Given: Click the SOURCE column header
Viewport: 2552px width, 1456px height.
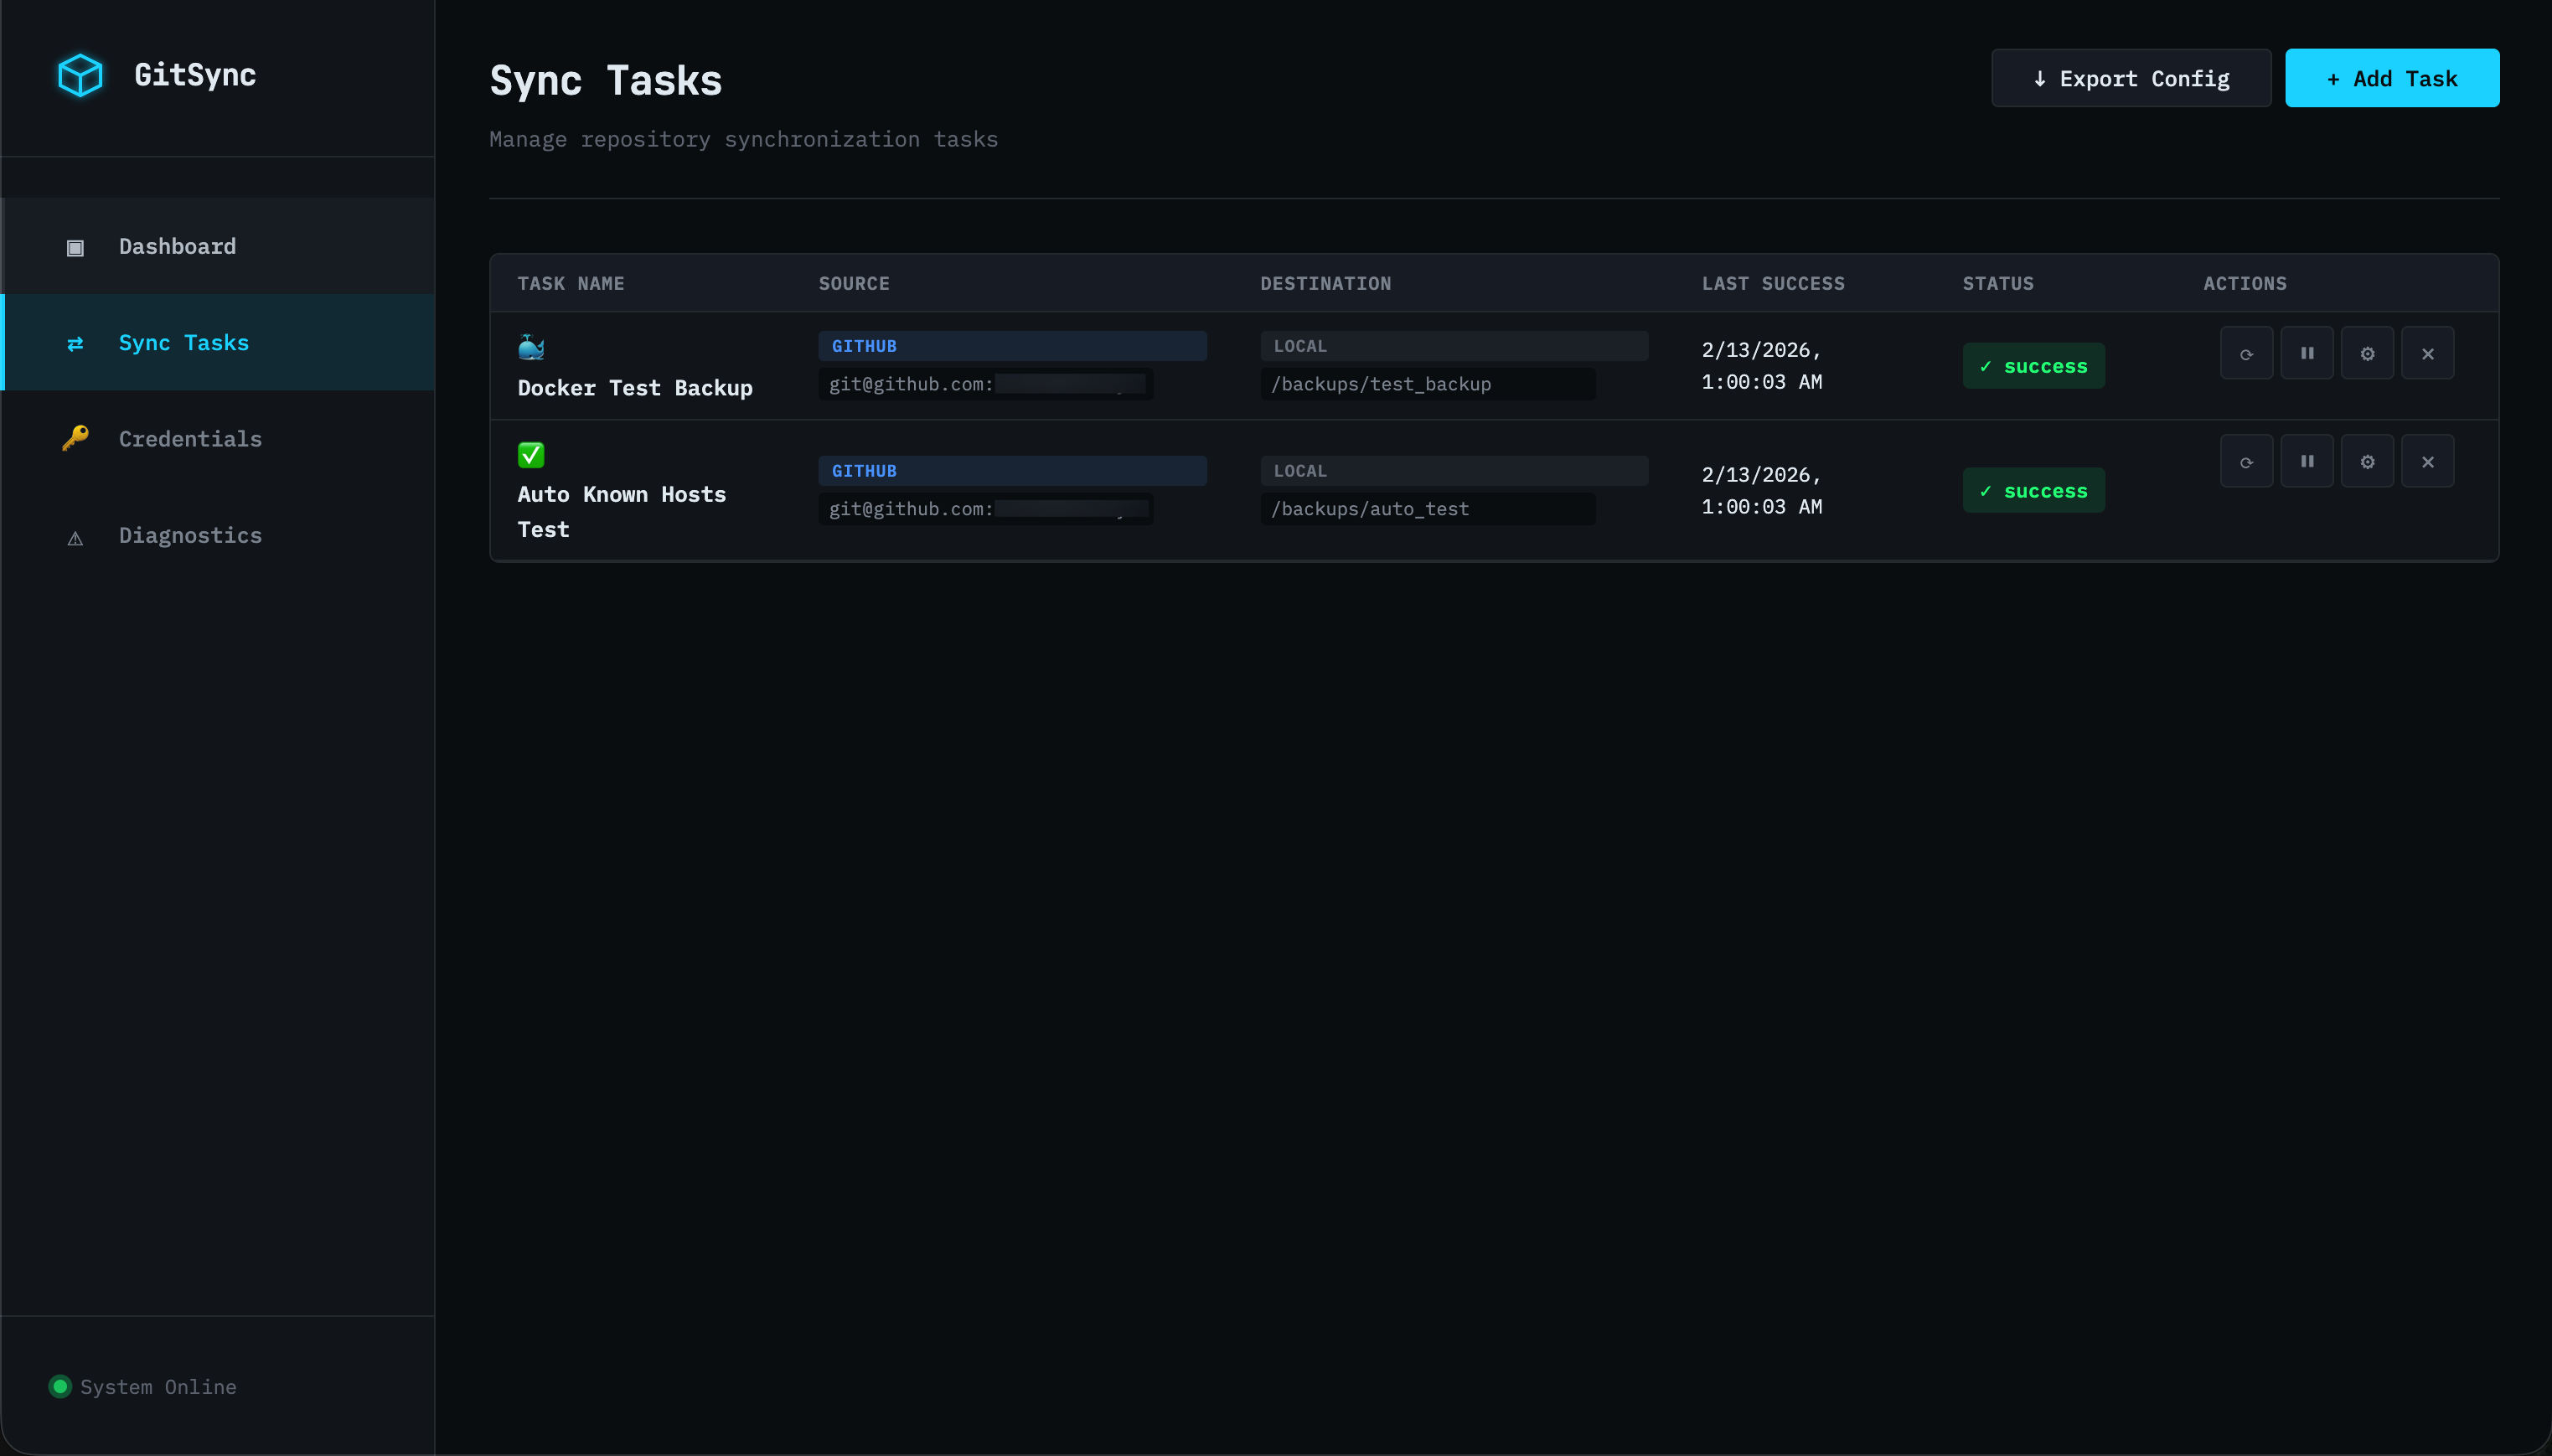Looking at the screenshot, I should (x=854, y=284).
